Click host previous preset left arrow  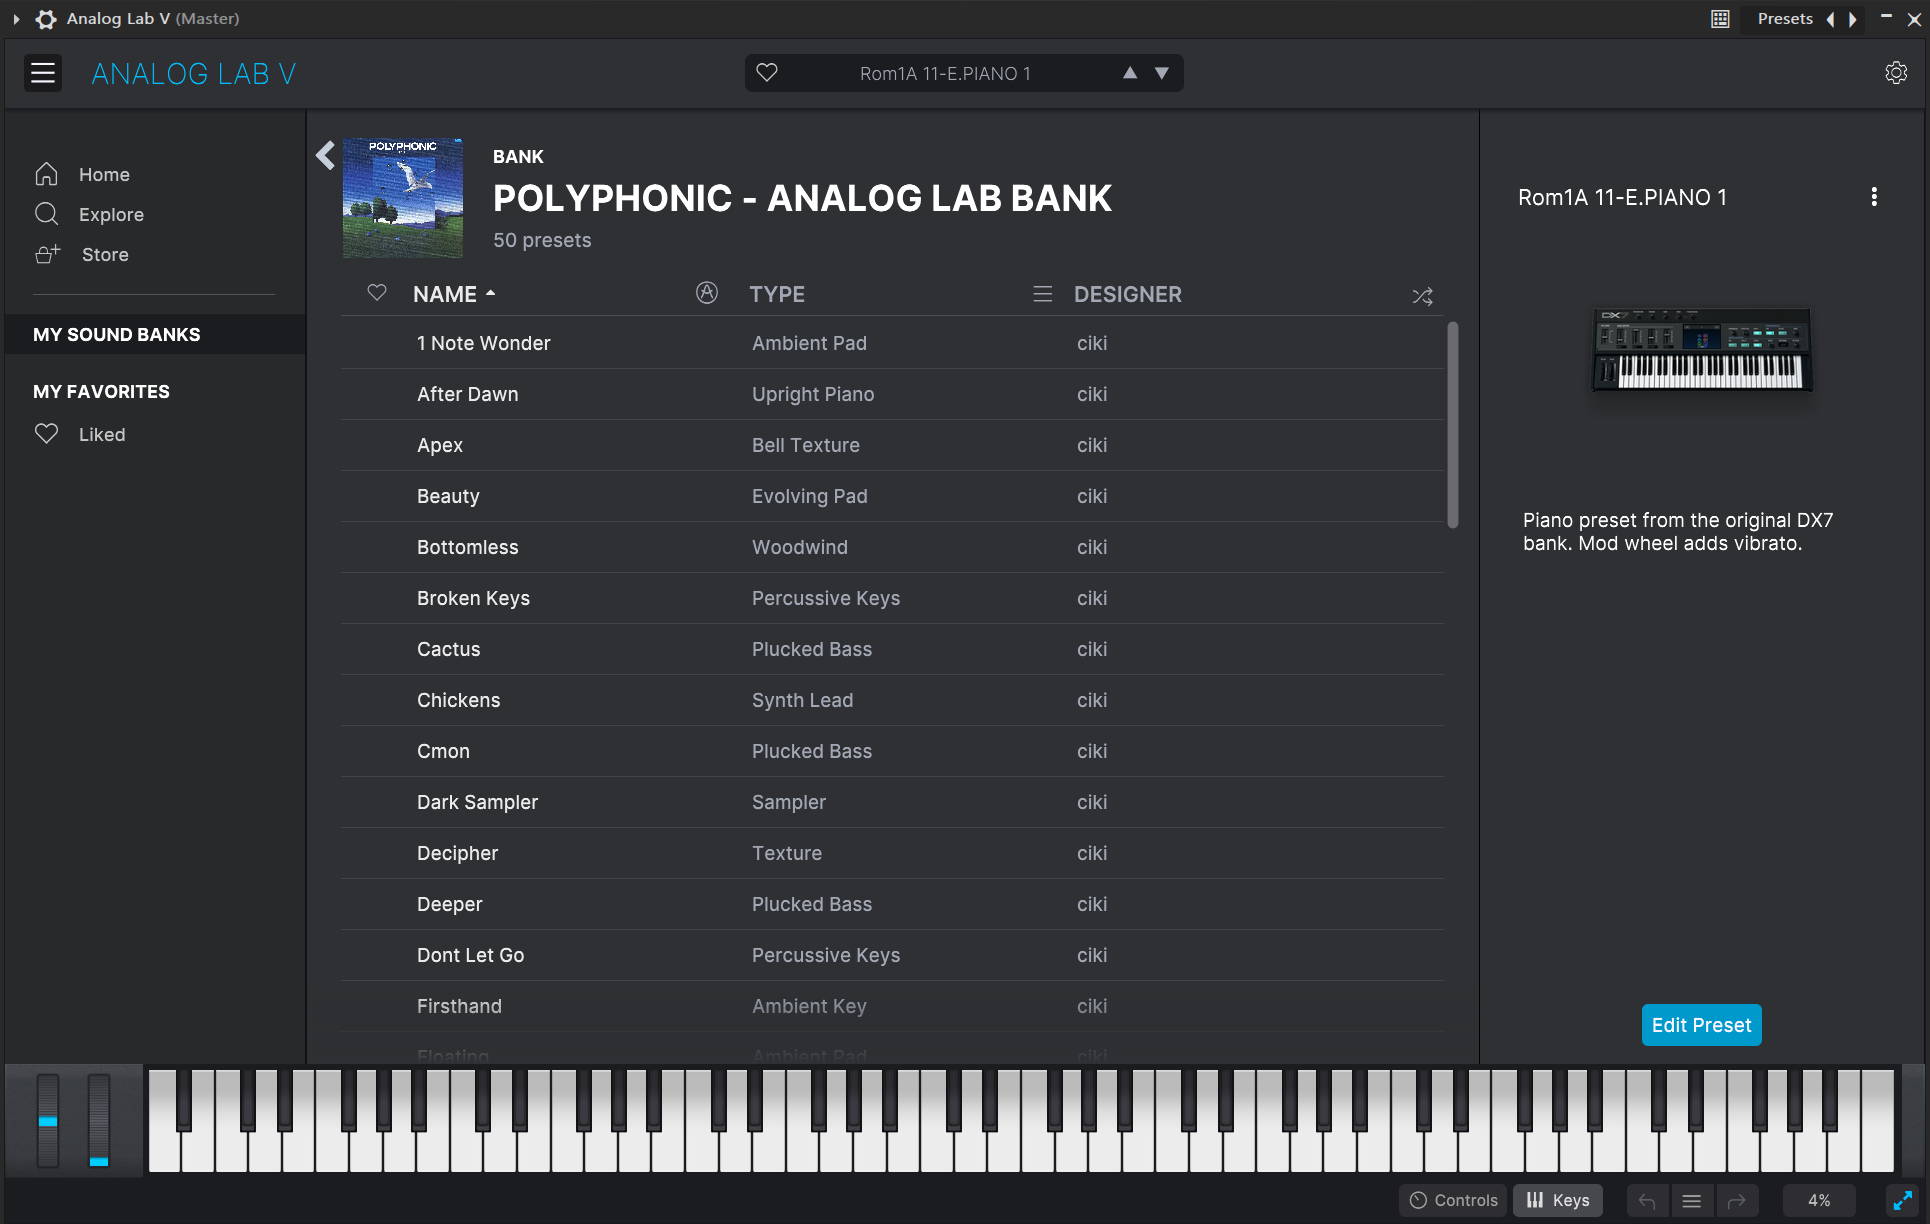click(1830, 19)
